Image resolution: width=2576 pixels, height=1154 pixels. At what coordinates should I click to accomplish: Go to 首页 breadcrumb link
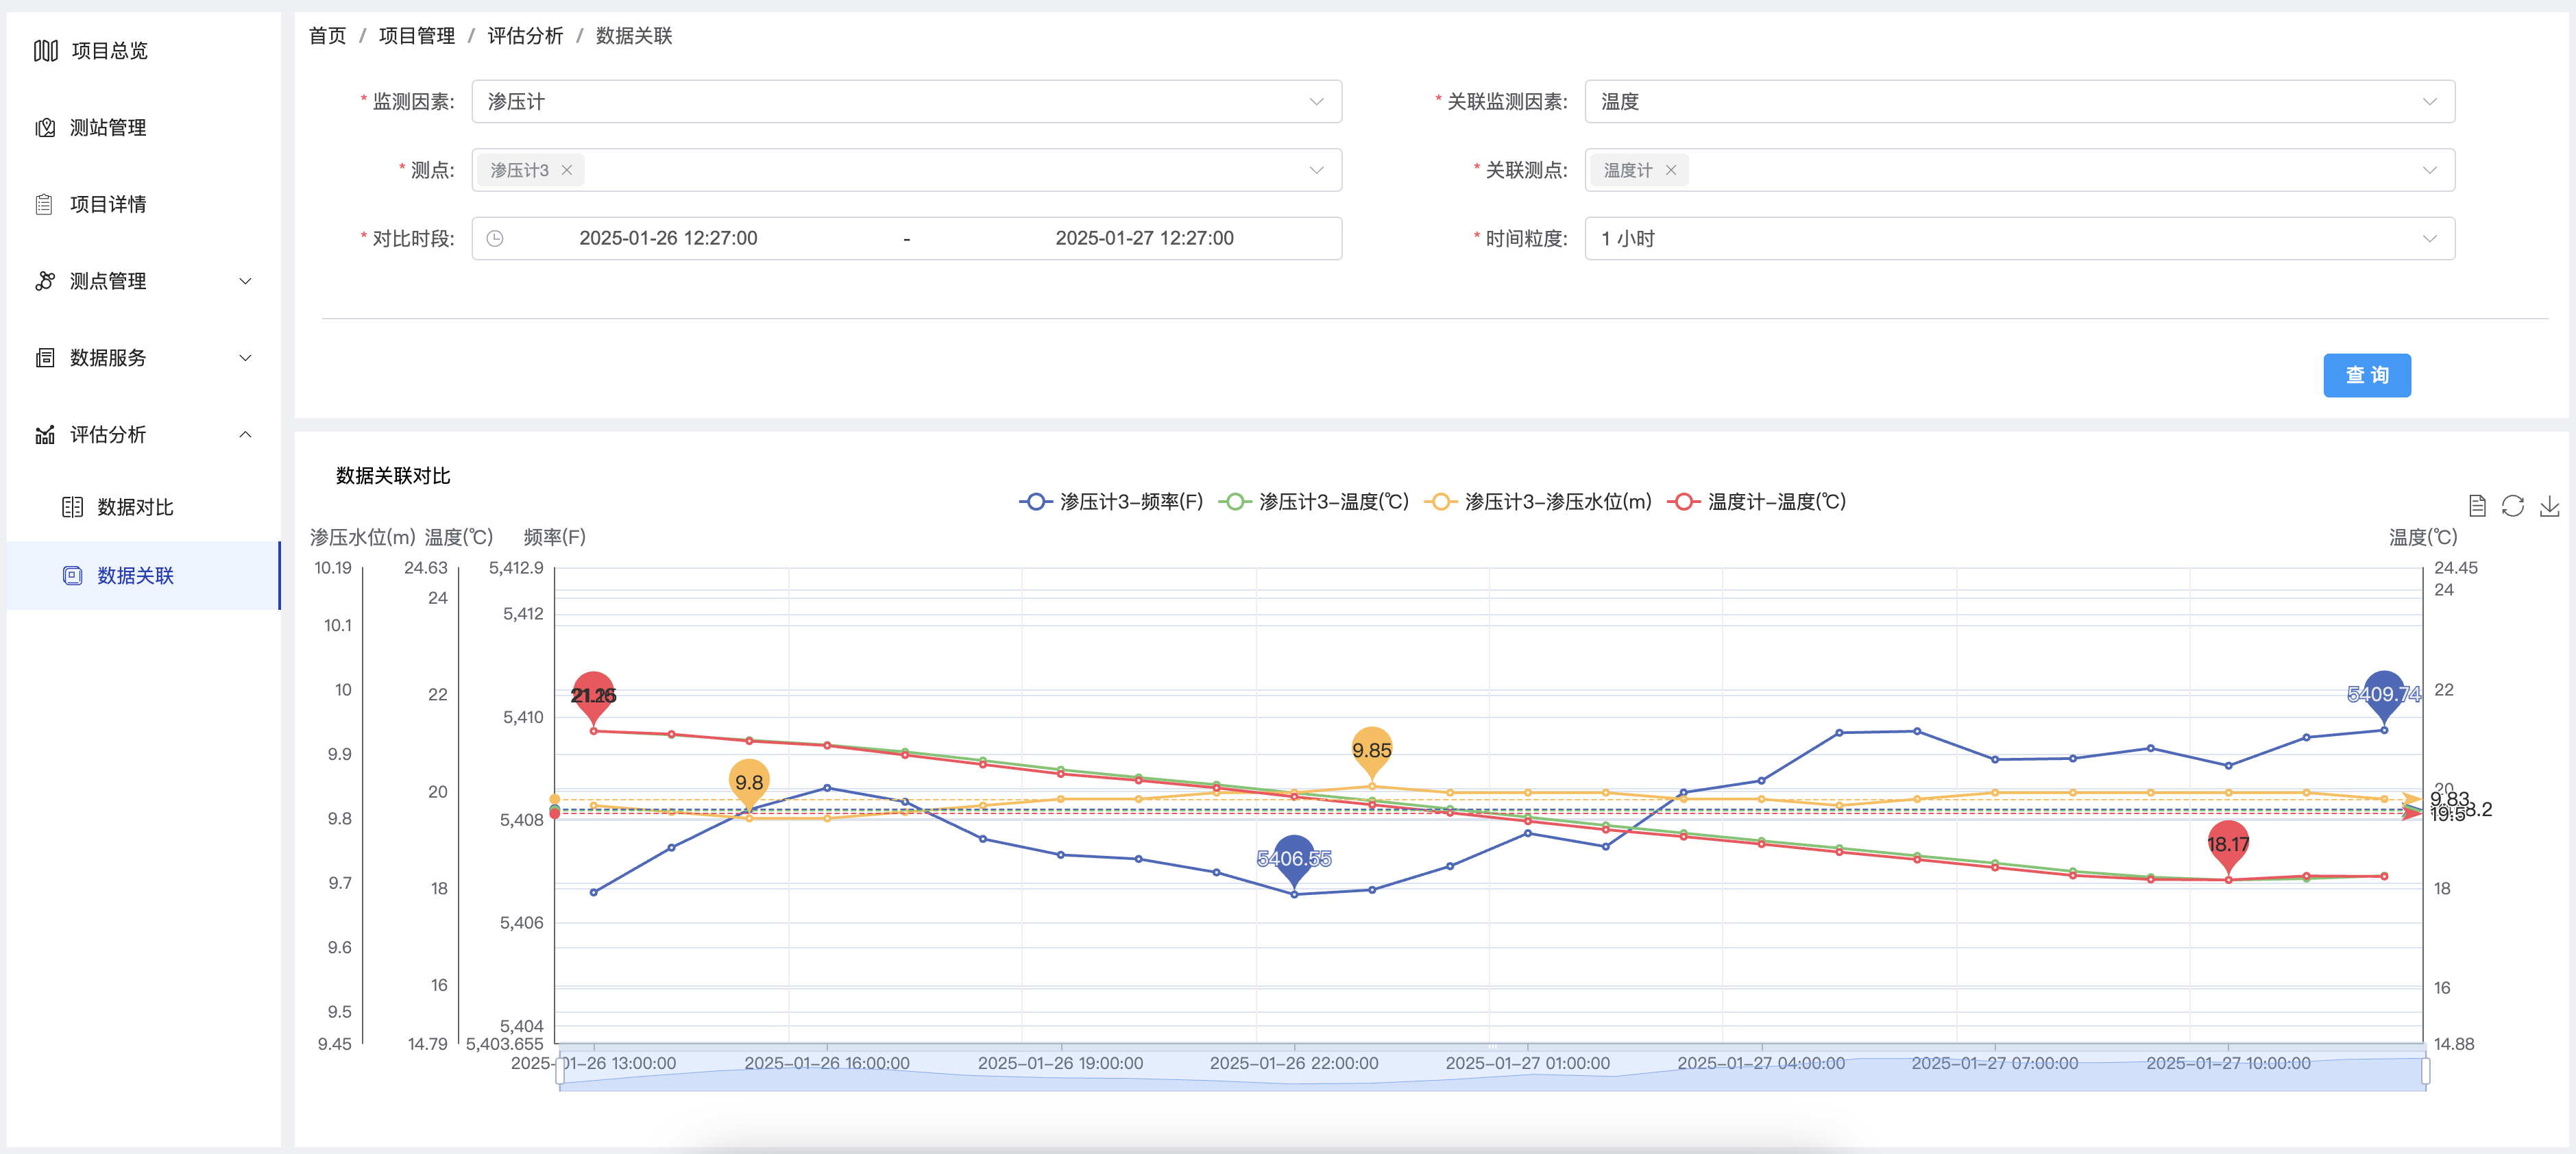[327, 36]
